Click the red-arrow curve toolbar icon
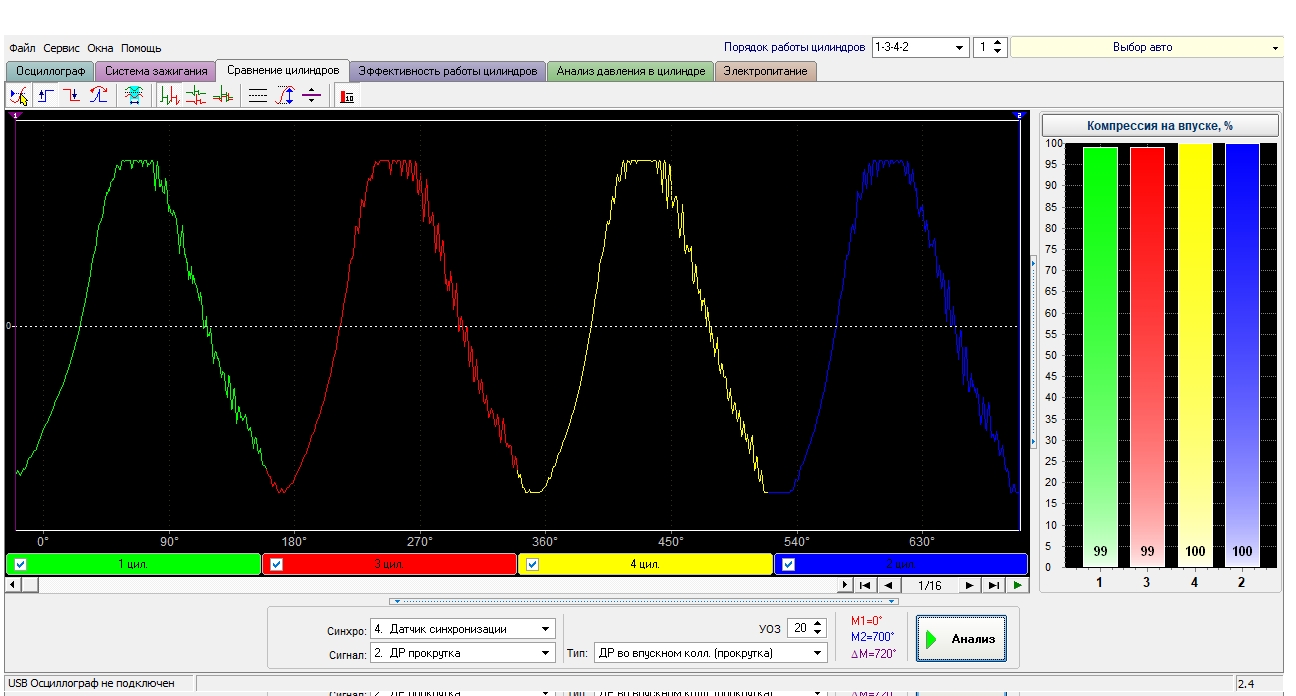This screenshot has width=1296, height=696. [x=98, y=96]
